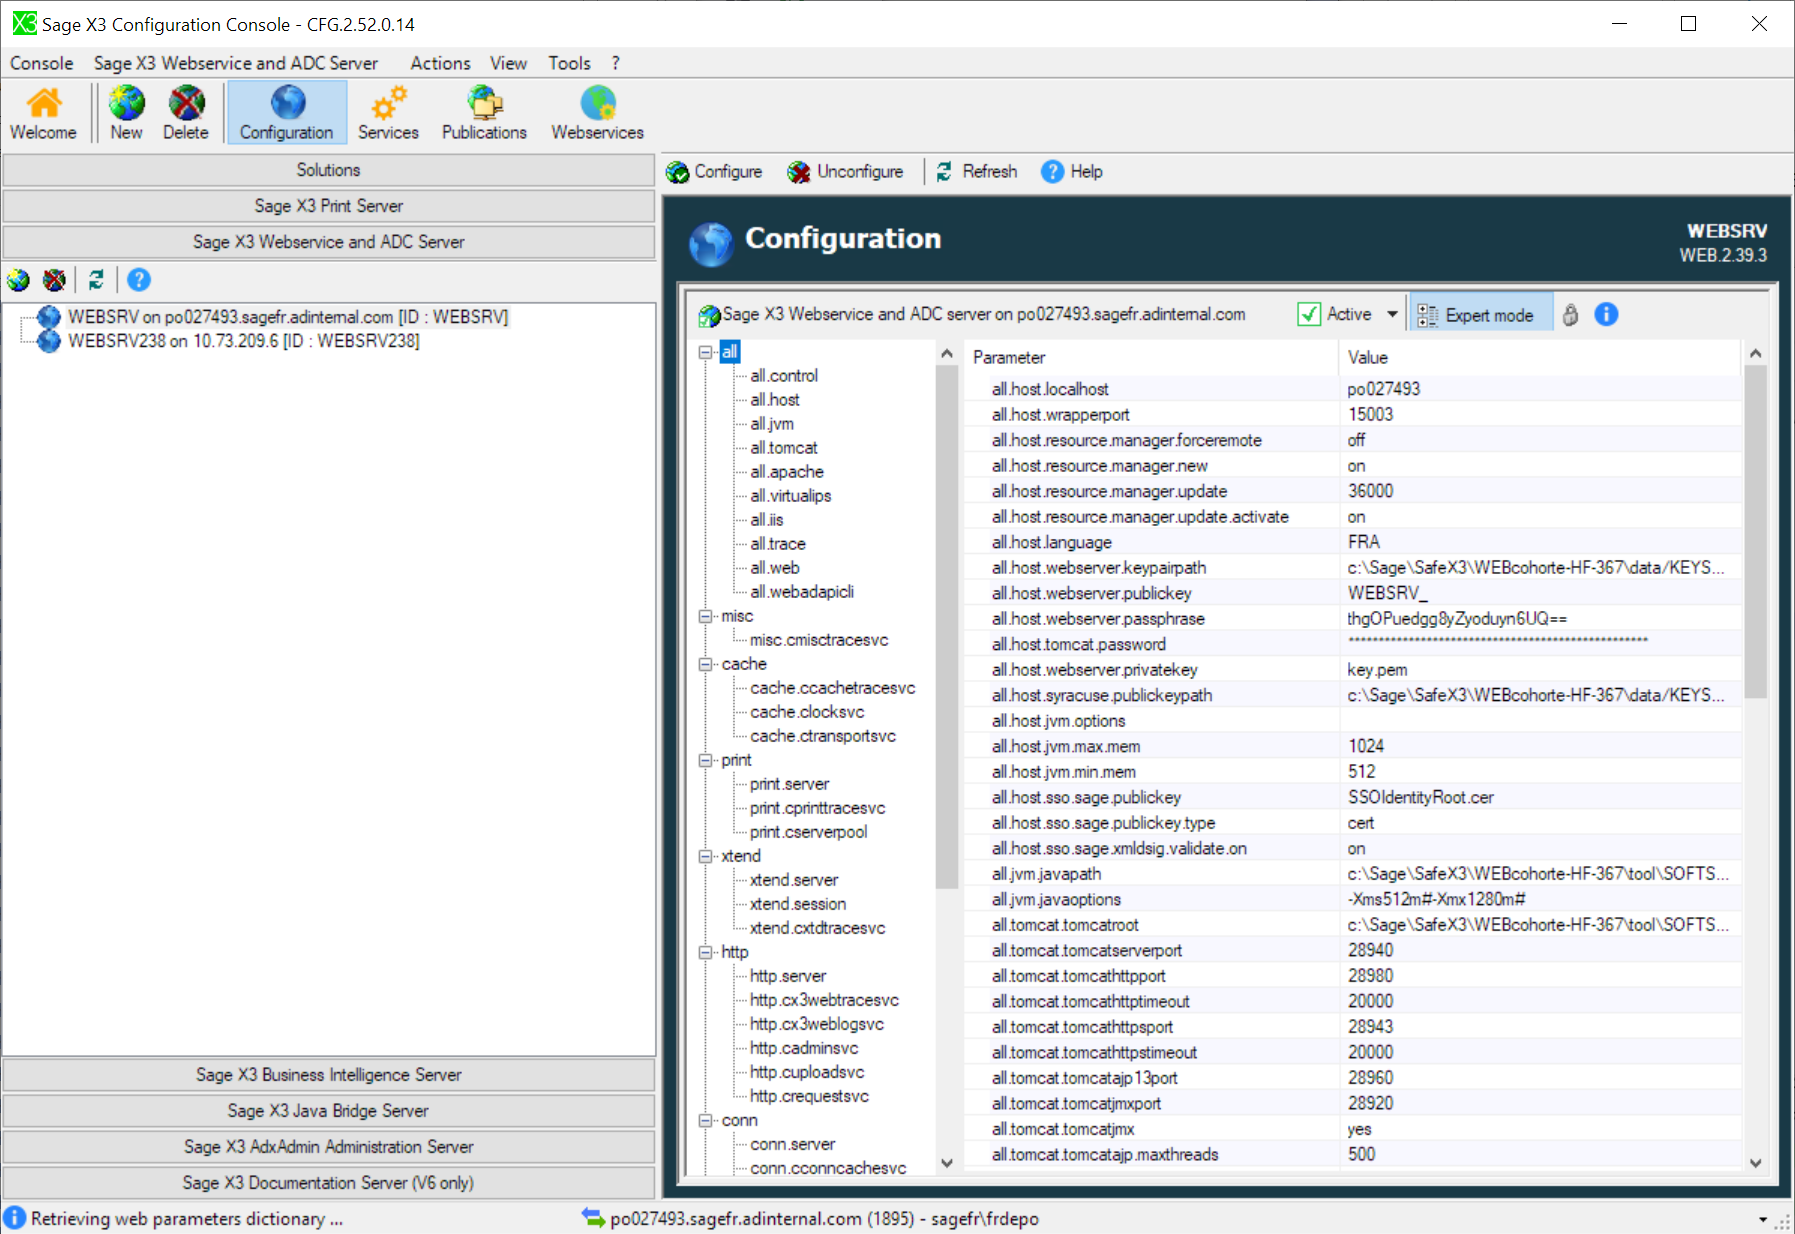Toggle Expert mode off
The height and width of the screenshot is (1234, 1795).
click(x=1480, y=313)
